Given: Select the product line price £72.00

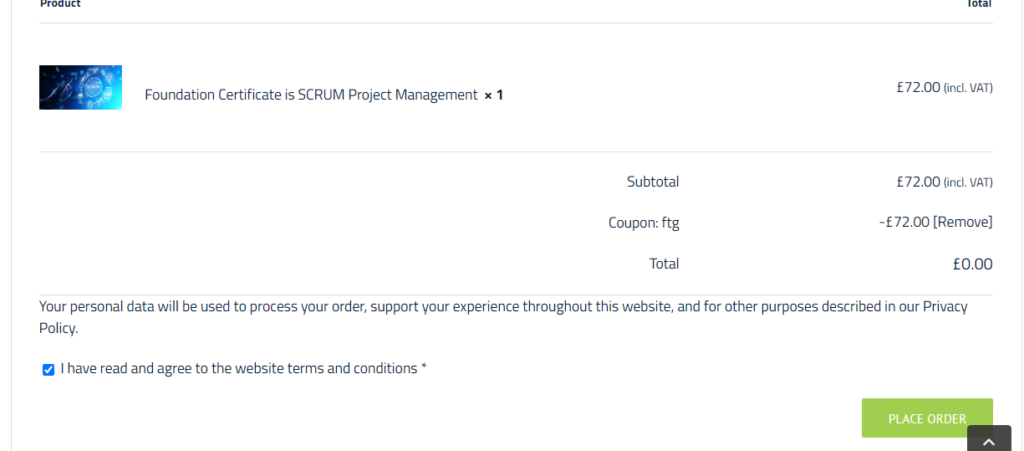Looking at the screenshot, I should click(x=918, y=87).
